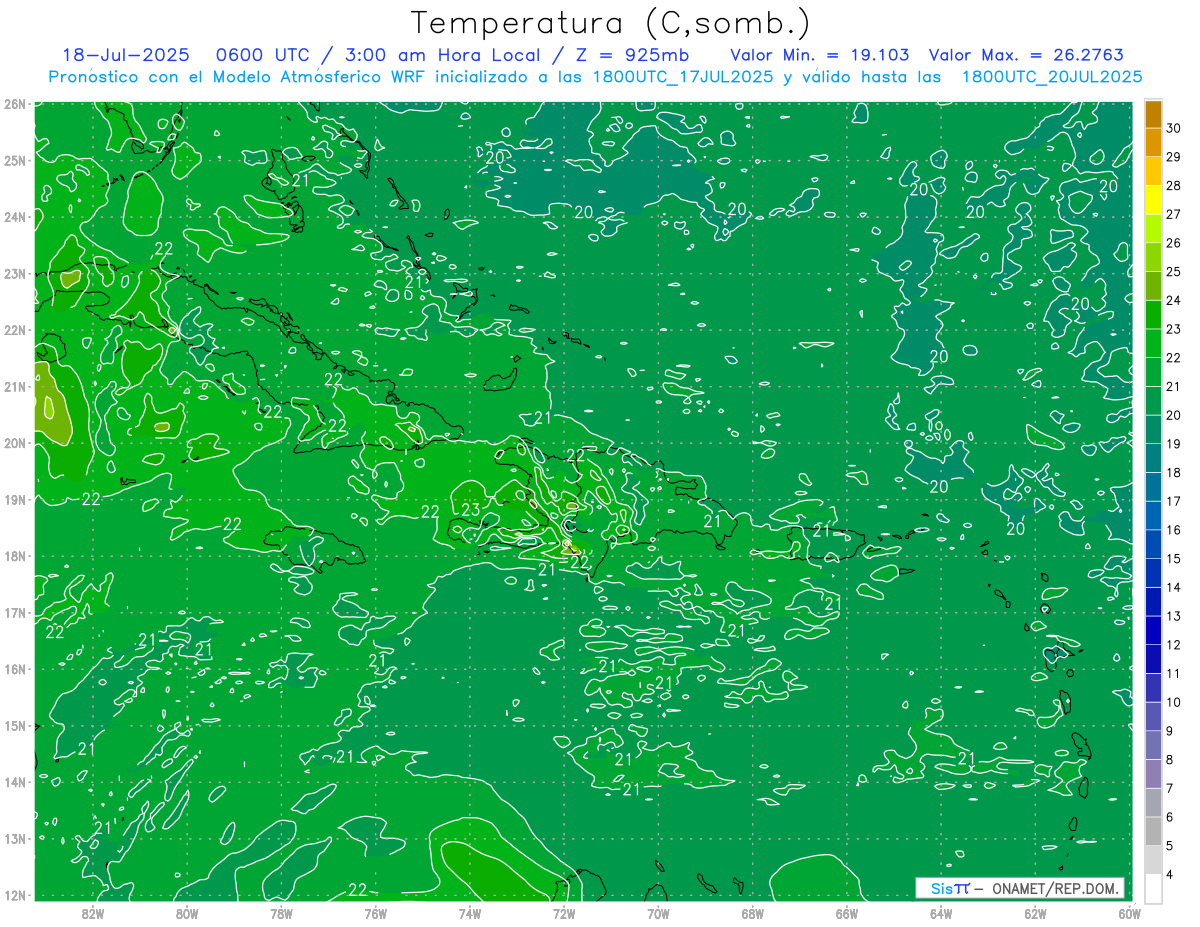The image size is (1200, 927).
Task: Click the "82W" longitude label
Action: [x=92, y=914]
